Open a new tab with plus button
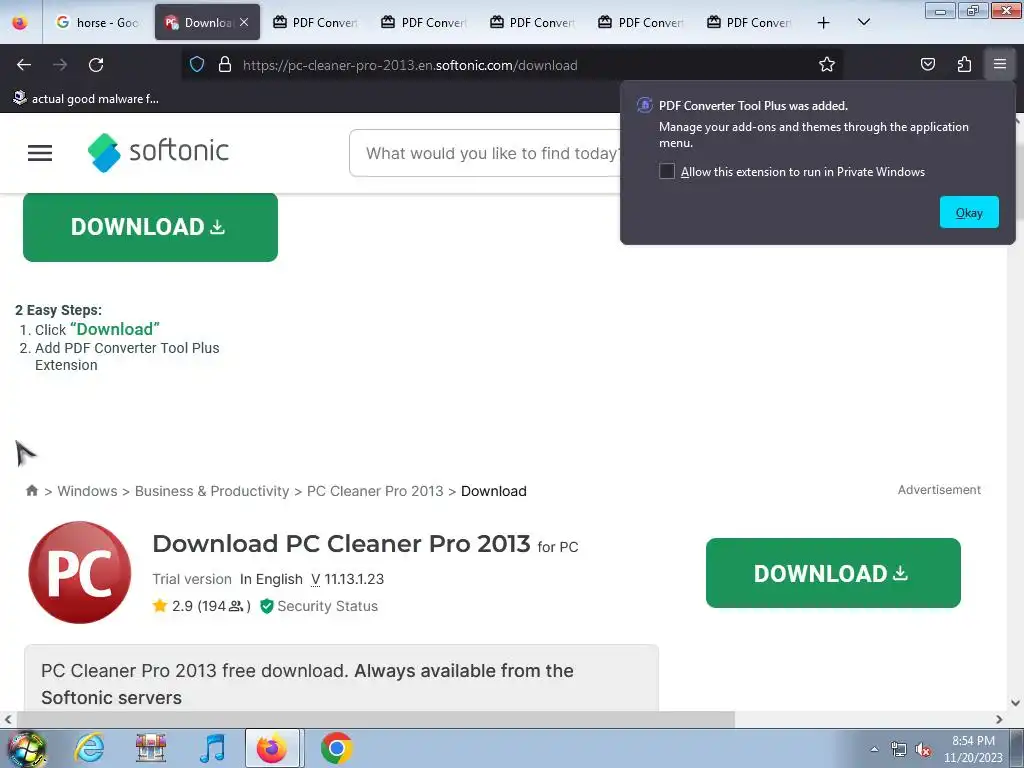 point(824,23)
